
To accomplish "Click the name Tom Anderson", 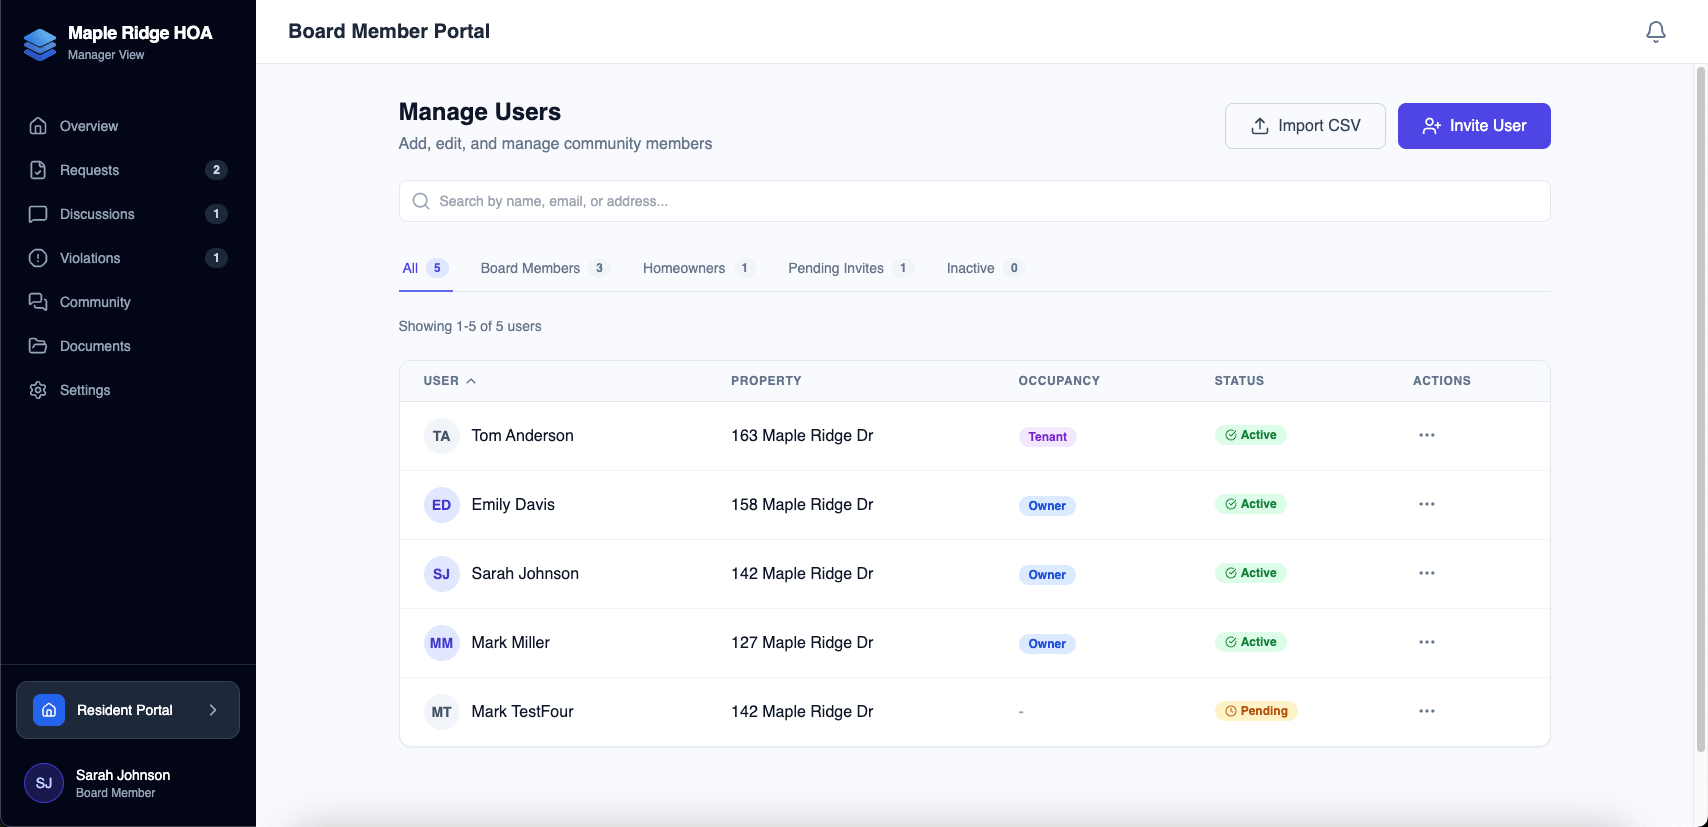I will (522, 436).
